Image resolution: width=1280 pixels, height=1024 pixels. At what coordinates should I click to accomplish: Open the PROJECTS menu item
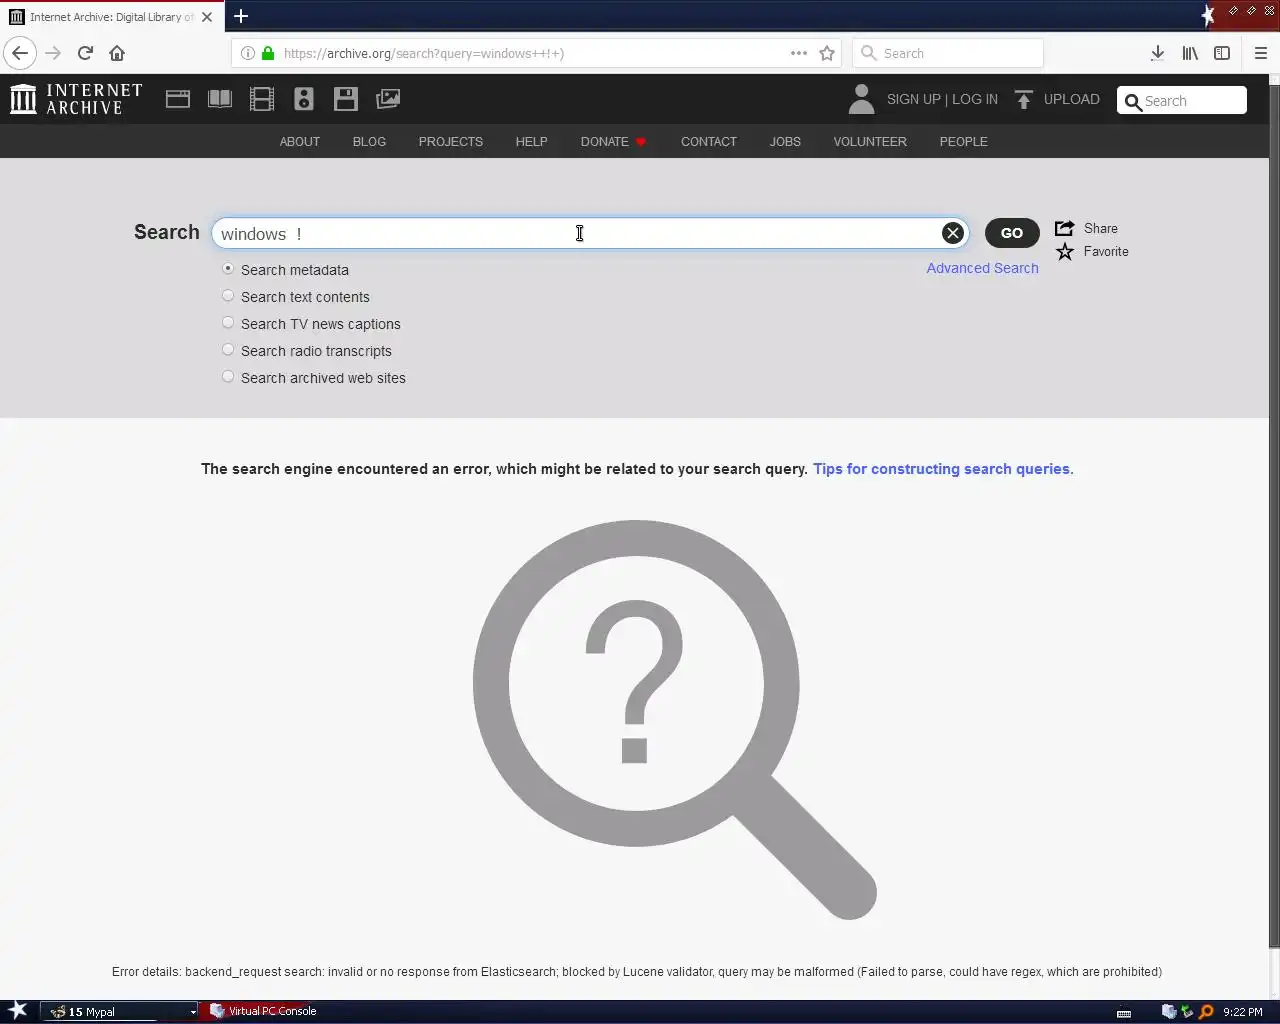tap(451, 141)
